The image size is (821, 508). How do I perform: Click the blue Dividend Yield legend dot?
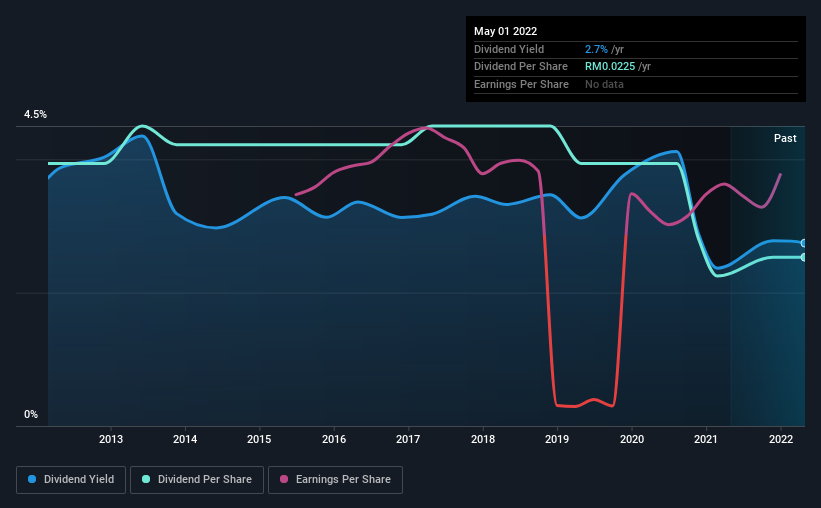[32, 479]
